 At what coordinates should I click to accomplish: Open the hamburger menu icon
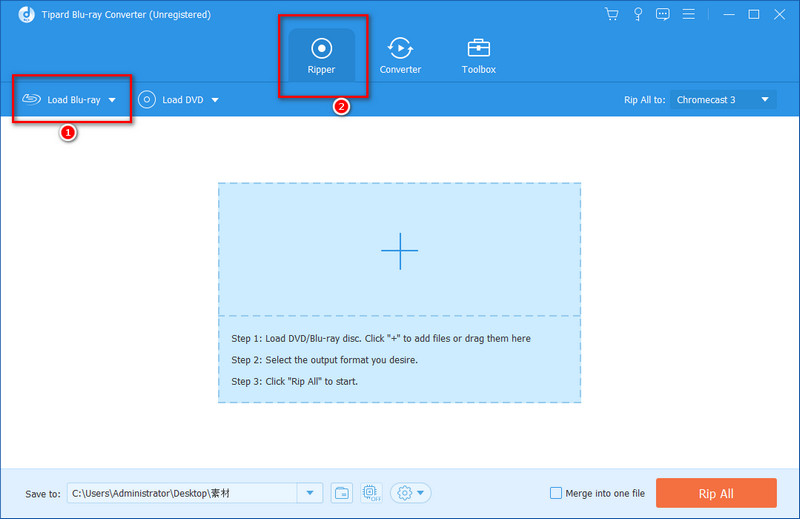[x=689, y=14]
